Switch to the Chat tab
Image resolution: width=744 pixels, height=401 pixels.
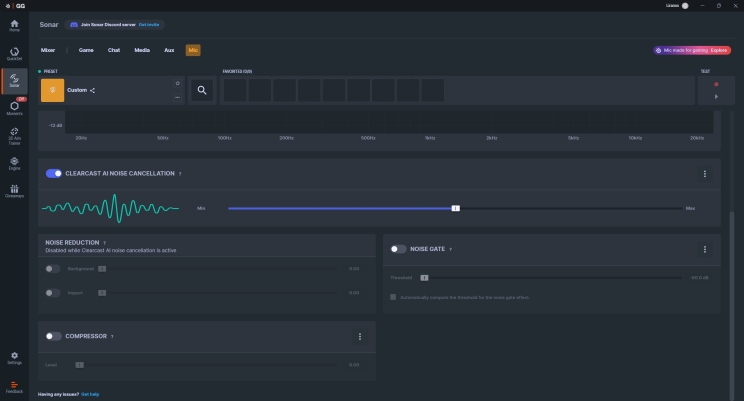tap(114, 49)
